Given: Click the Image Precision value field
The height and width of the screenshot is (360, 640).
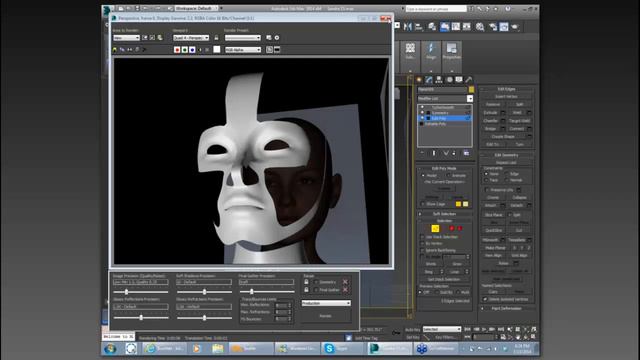Looking at the screenshot, I should [x=140, y=282].
